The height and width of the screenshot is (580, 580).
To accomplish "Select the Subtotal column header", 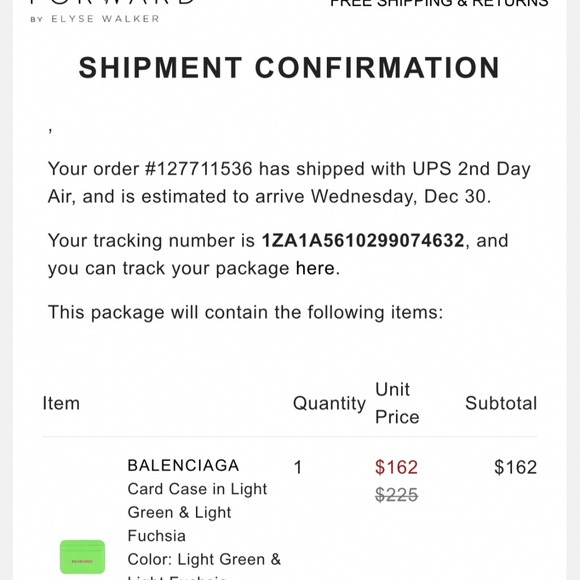I will (501, 403).
